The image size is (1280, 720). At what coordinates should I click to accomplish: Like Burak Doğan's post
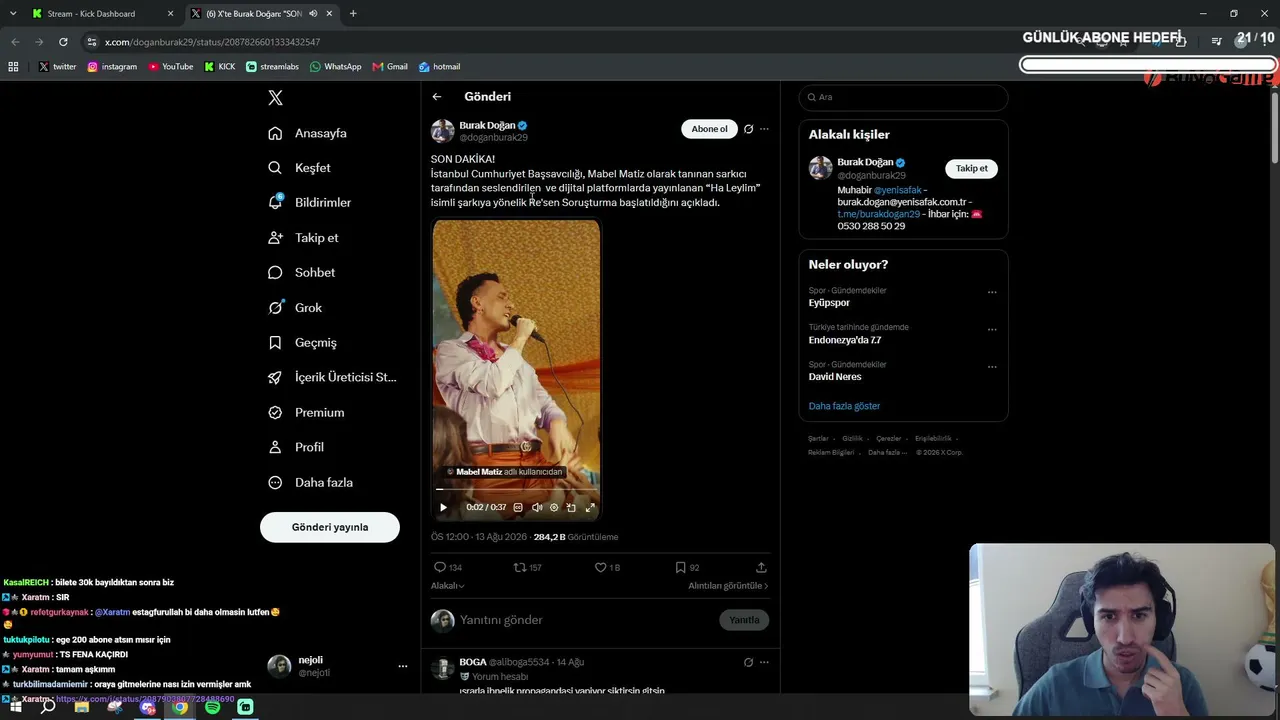click(601, 568)
